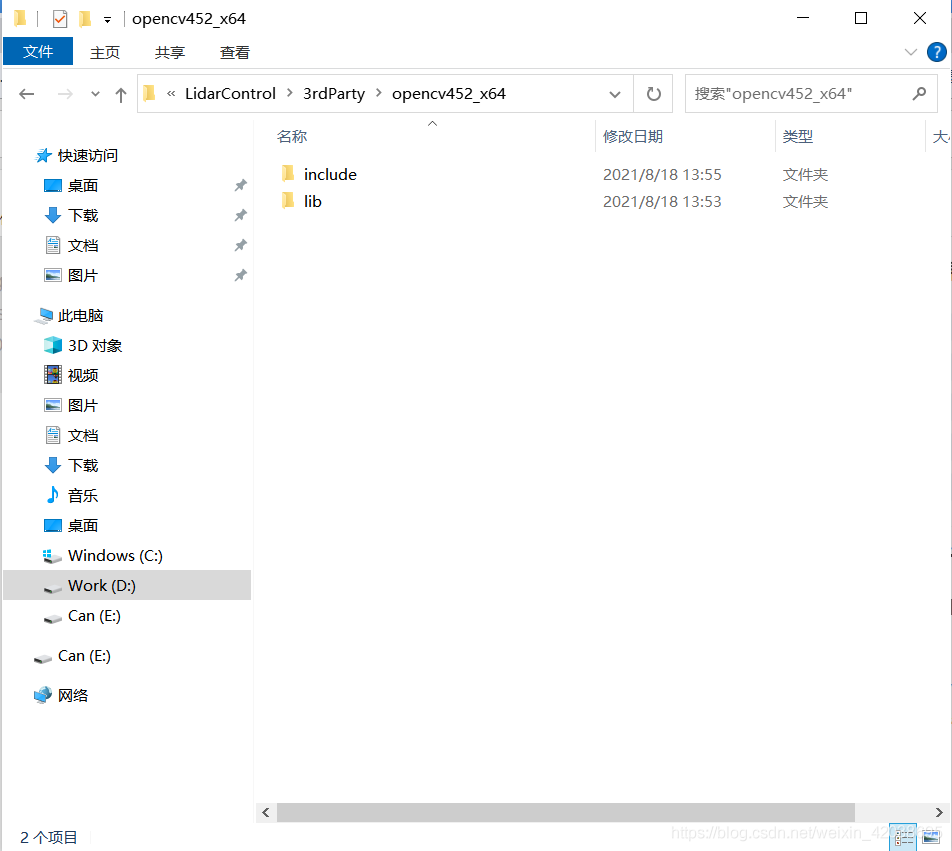Open 3D 对象 under This PC

pyautogui.click(x=95, y=346)
